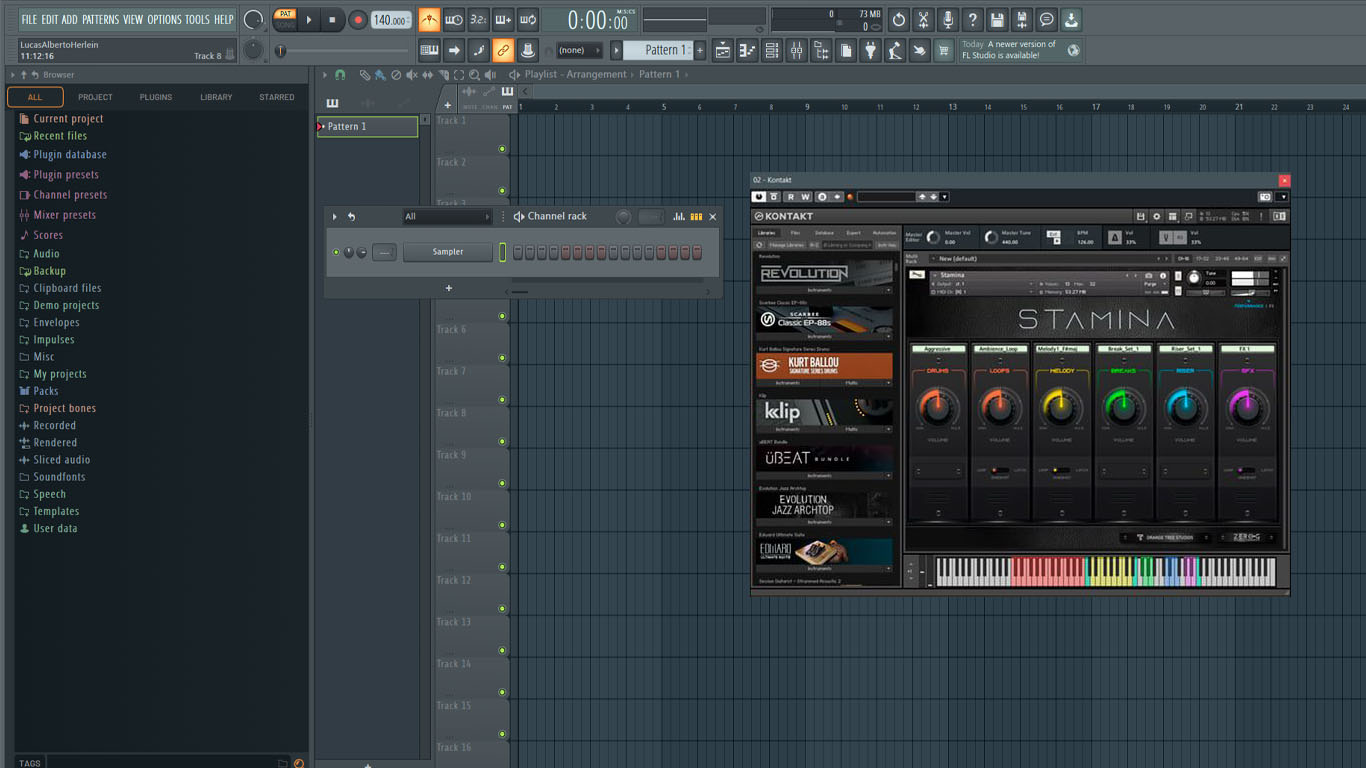Click the graph editor icon in Channel rack

coord(679,216)
